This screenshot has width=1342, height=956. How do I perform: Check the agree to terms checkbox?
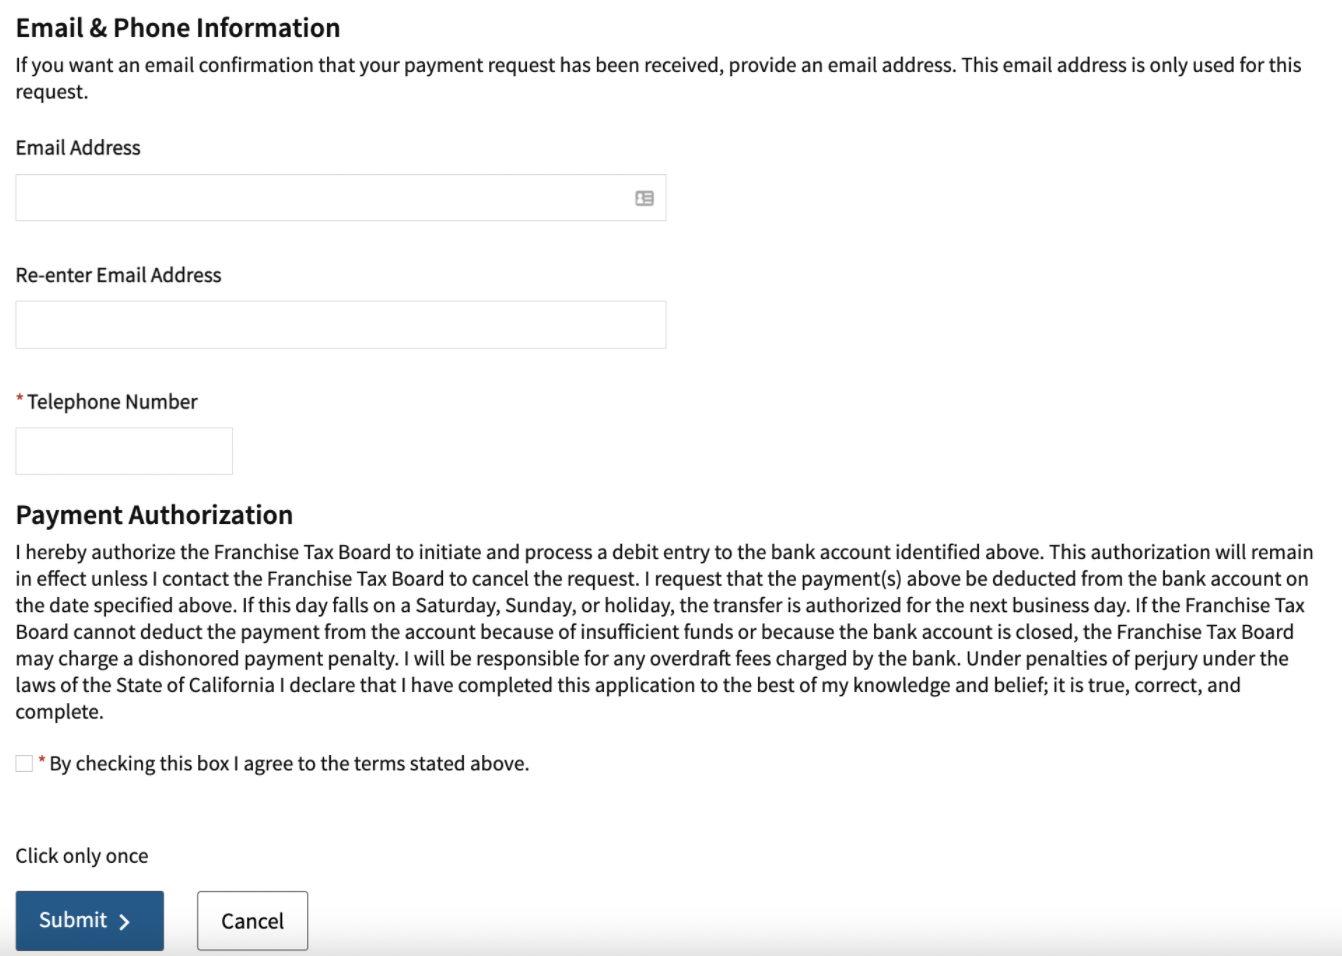[x=24, y=763]
